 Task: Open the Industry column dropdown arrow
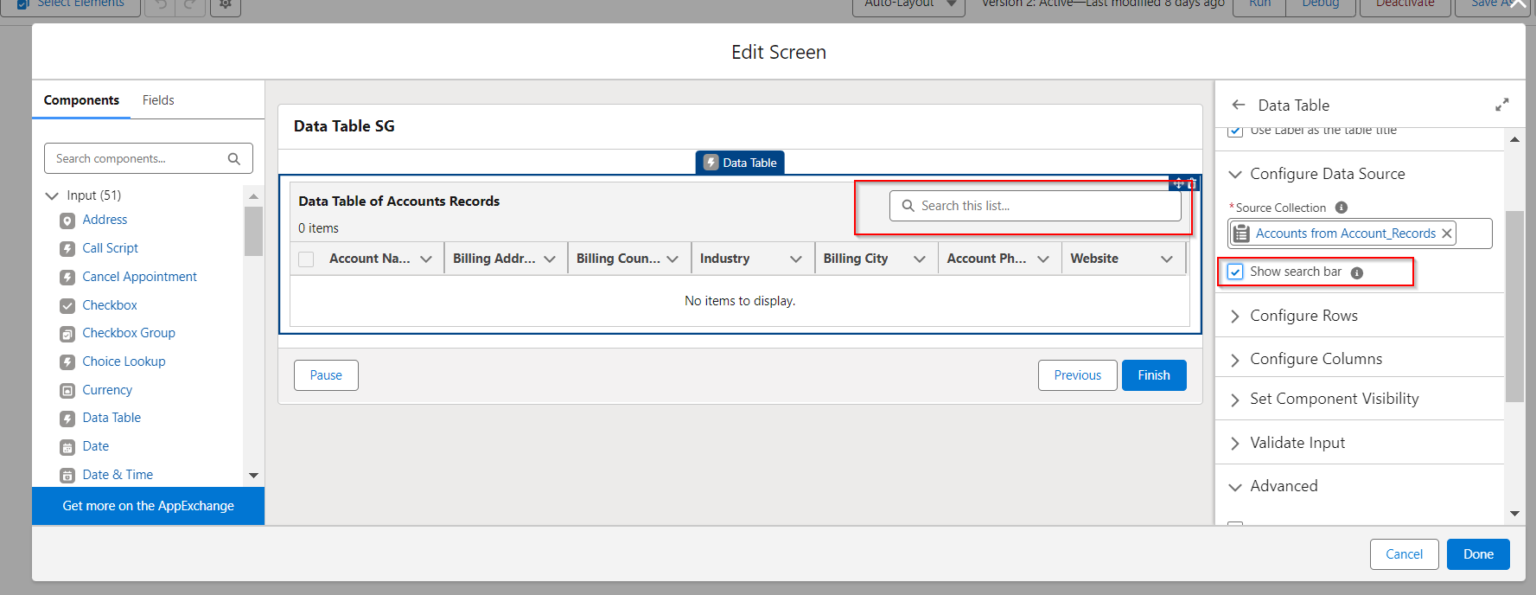795,259
